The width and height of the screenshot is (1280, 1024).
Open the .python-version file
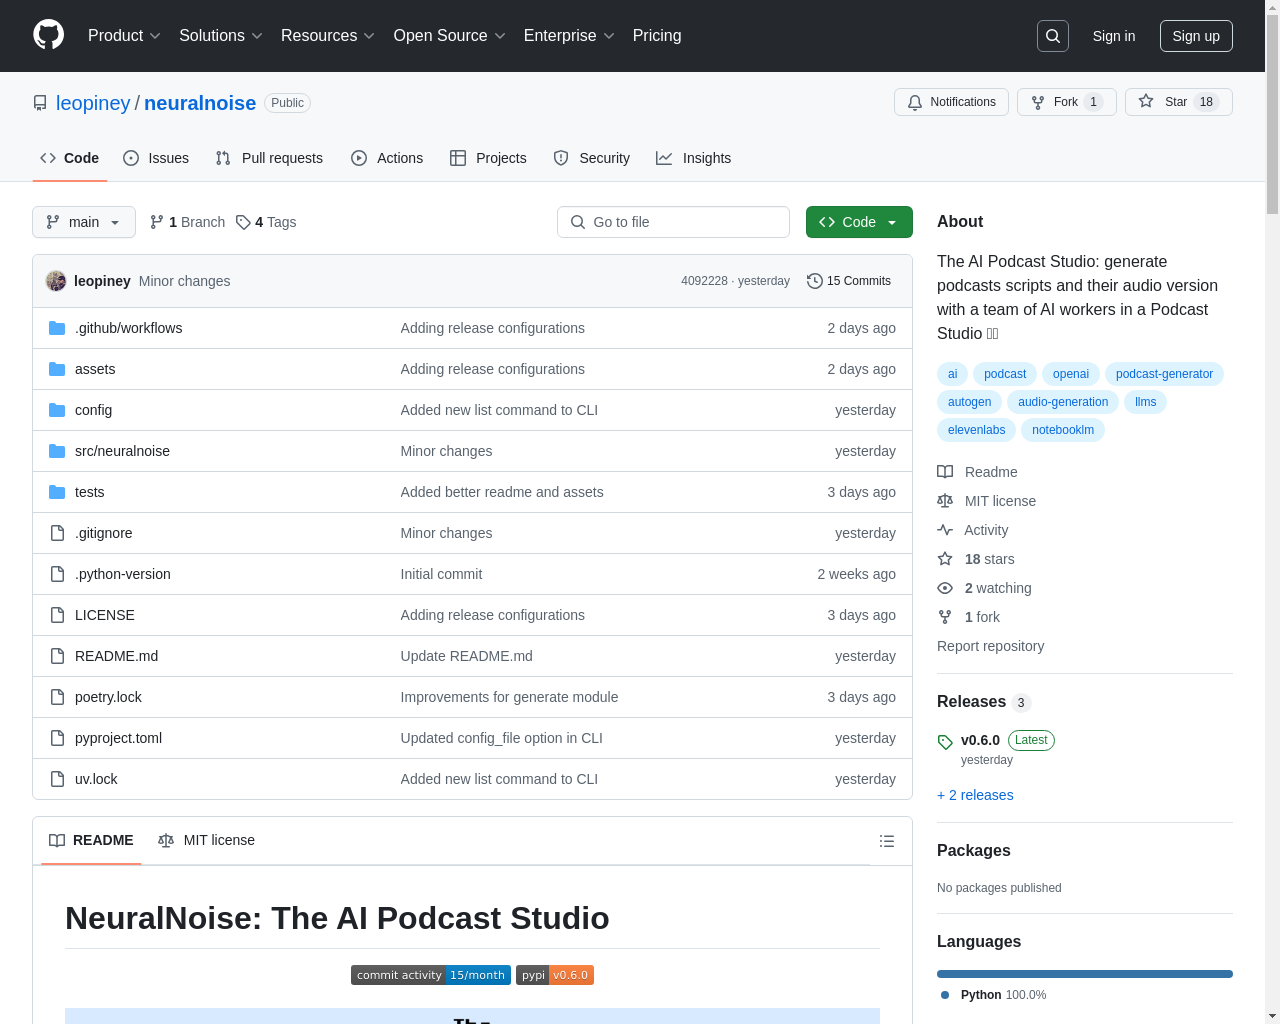pos(123,574)
